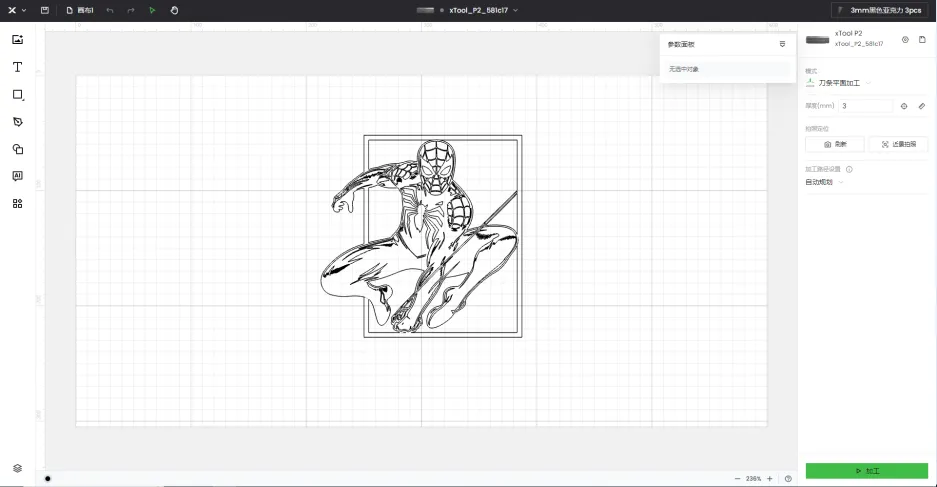937x487 pixels.
Task: Click the green 加工 process button
Action: pyautogui.click(x=866, y=471)
